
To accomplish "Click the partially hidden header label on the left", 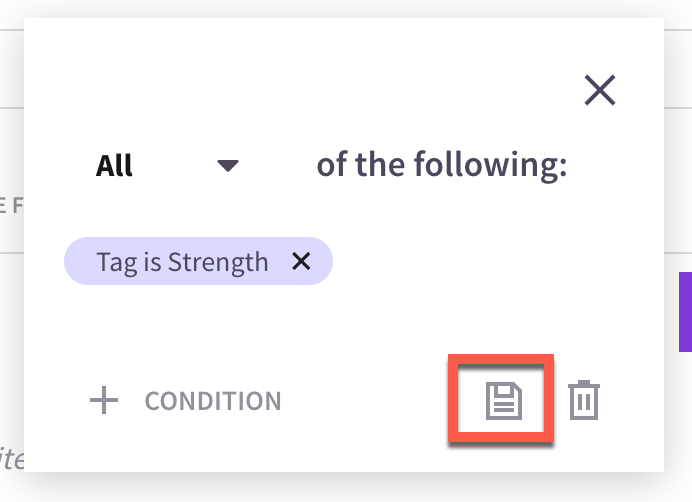I will click(11, 206).
